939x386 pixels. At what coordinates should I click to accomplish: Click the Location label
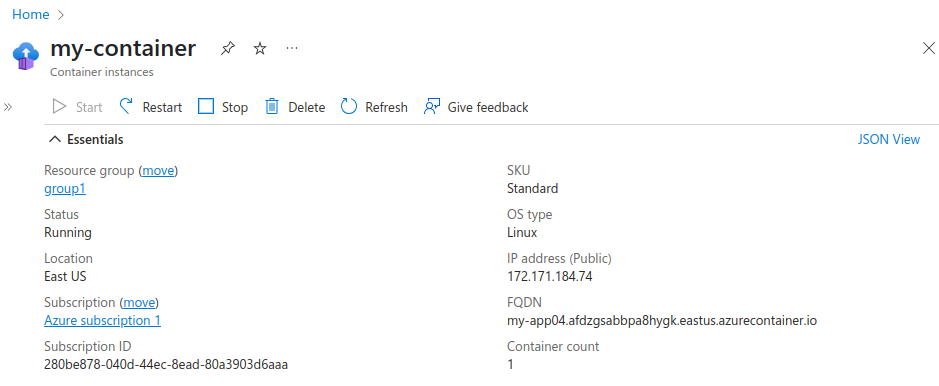click(x=68, y=259)
